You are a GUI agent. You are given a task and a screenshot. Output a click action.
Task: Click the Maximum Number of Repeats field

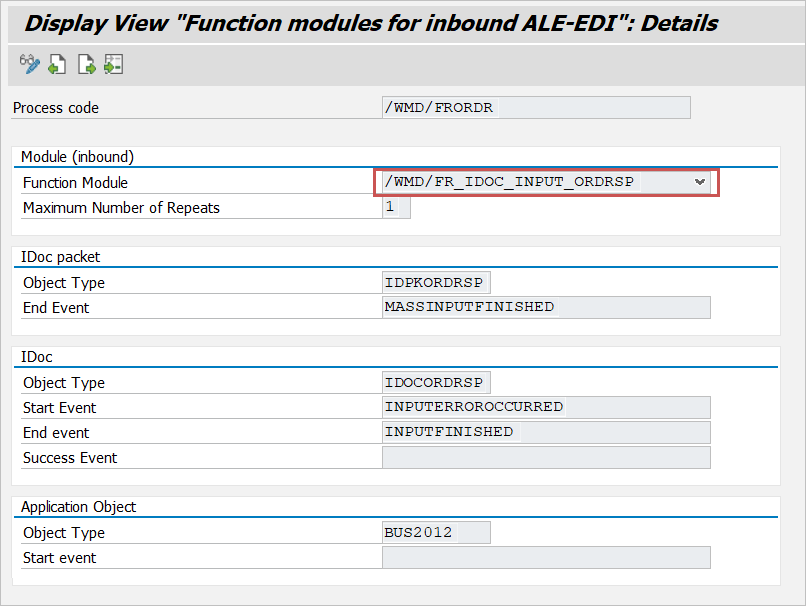396,208
